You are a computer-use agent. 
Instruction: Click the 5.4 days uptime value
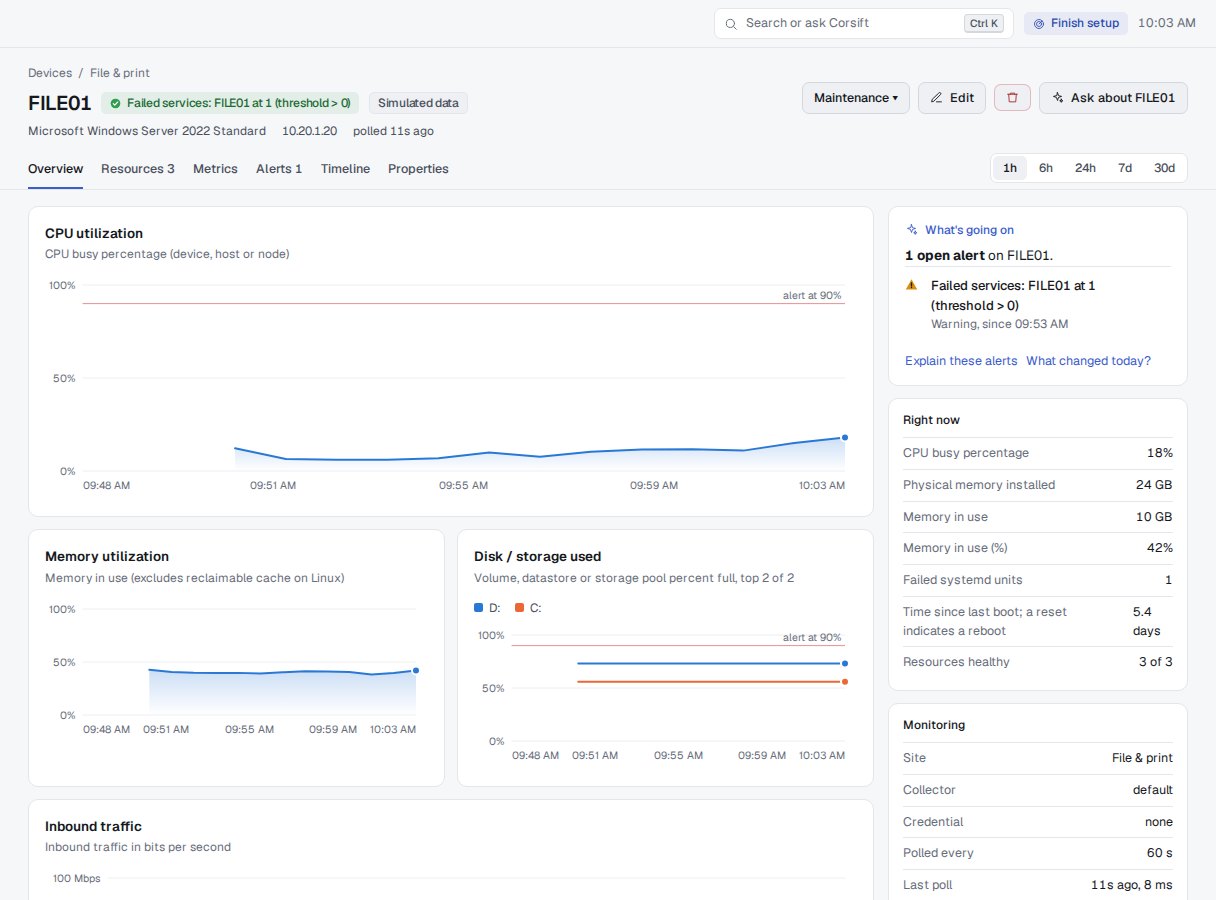click(1147, 621)
